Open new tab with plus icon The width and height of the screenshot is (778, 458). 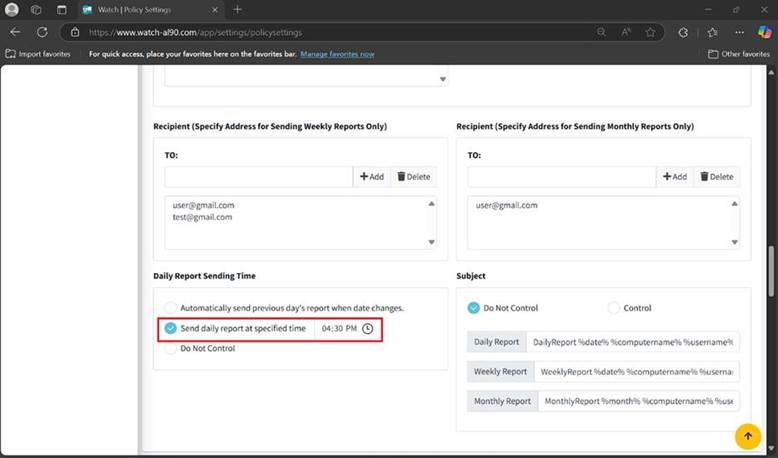pos(237,9)
